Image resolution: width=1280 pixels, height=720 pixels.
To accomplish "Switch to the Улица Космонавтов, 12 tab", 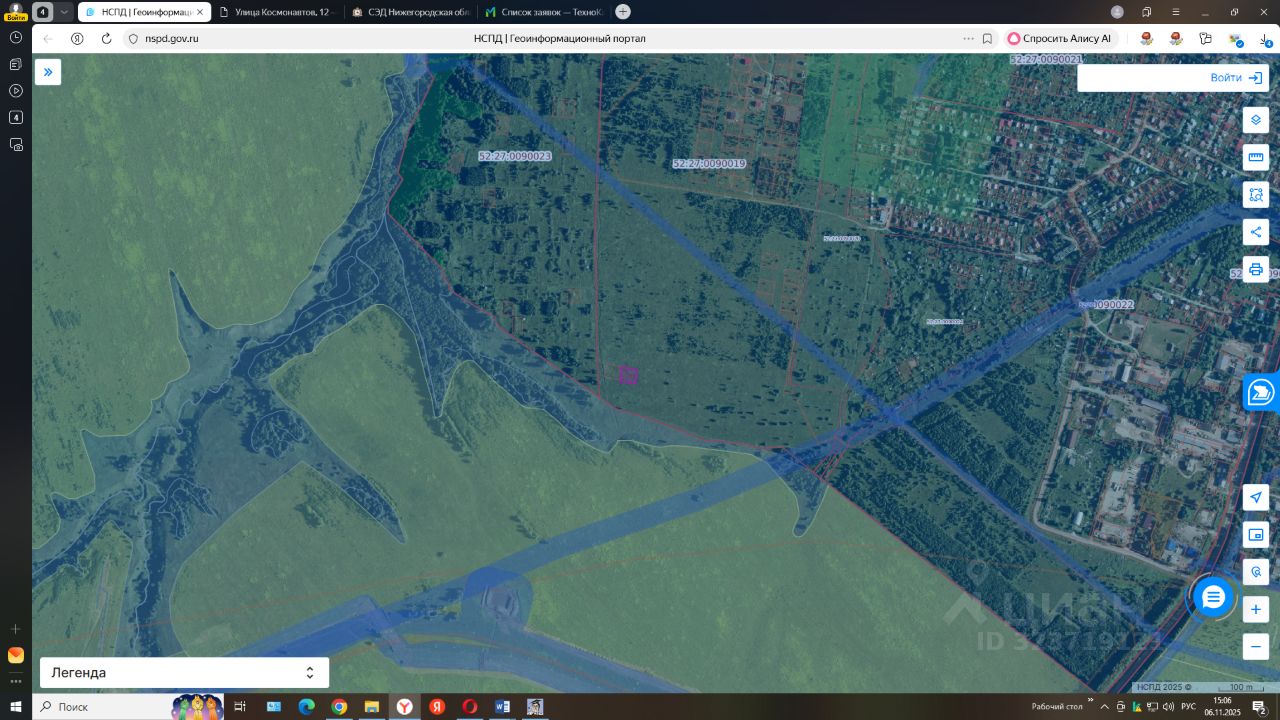I will pos(279,12).
